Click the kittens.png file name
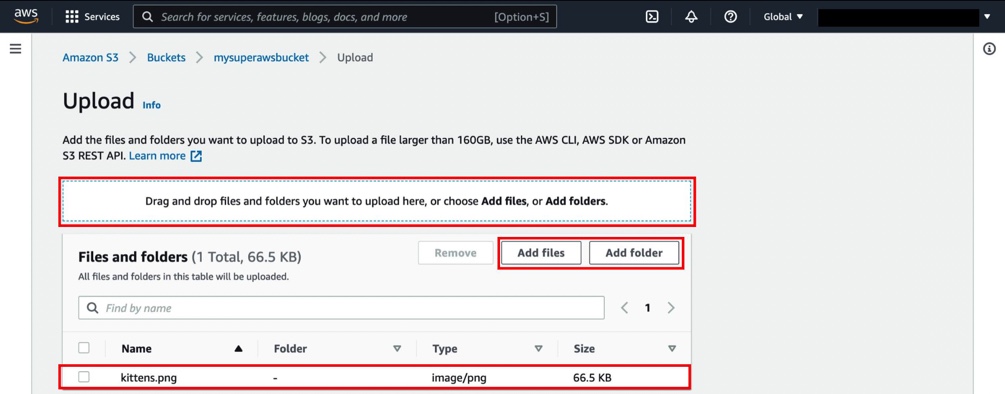The width and height of the screenshot is (1005, 394). click(x=149, y=378)
